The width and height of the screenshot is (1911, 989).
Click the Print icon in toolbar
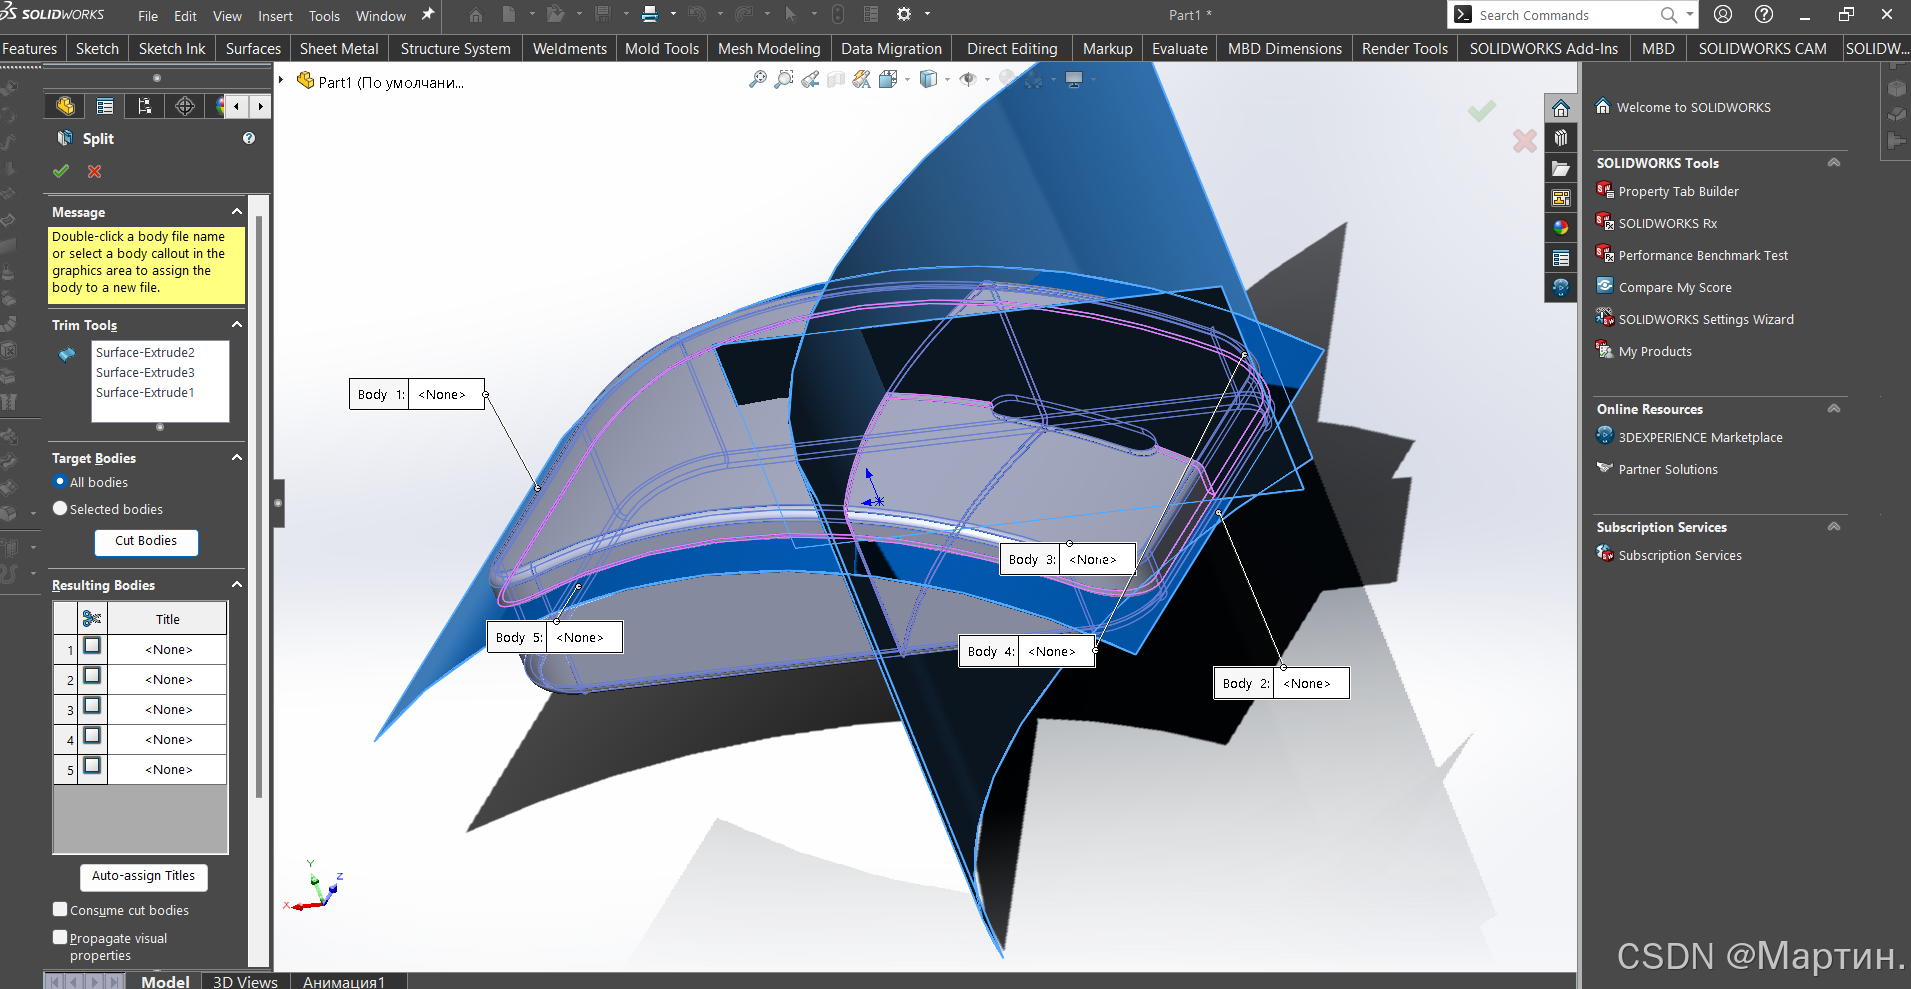[x=650, y=14]
